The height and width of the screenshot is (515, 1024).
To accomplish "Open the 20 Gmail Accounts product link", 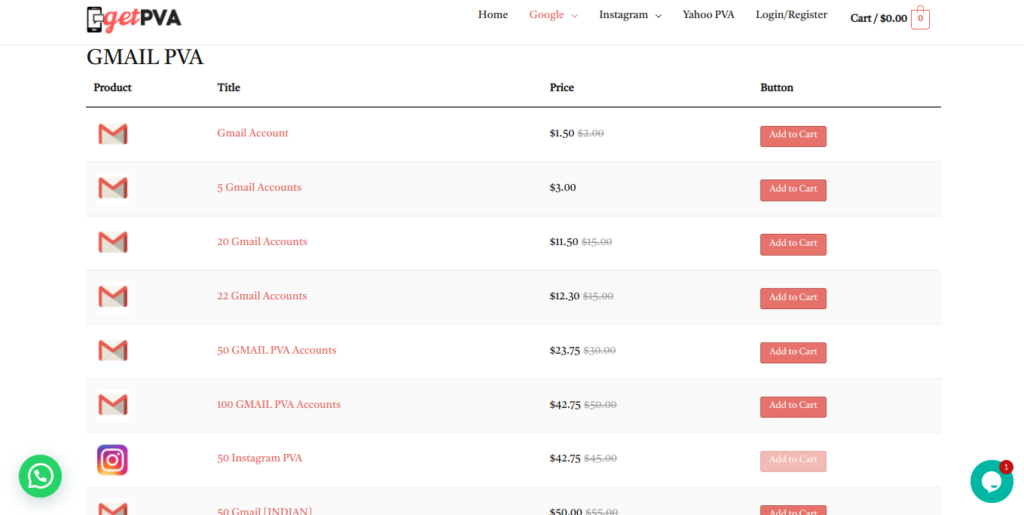I will 262,242.
